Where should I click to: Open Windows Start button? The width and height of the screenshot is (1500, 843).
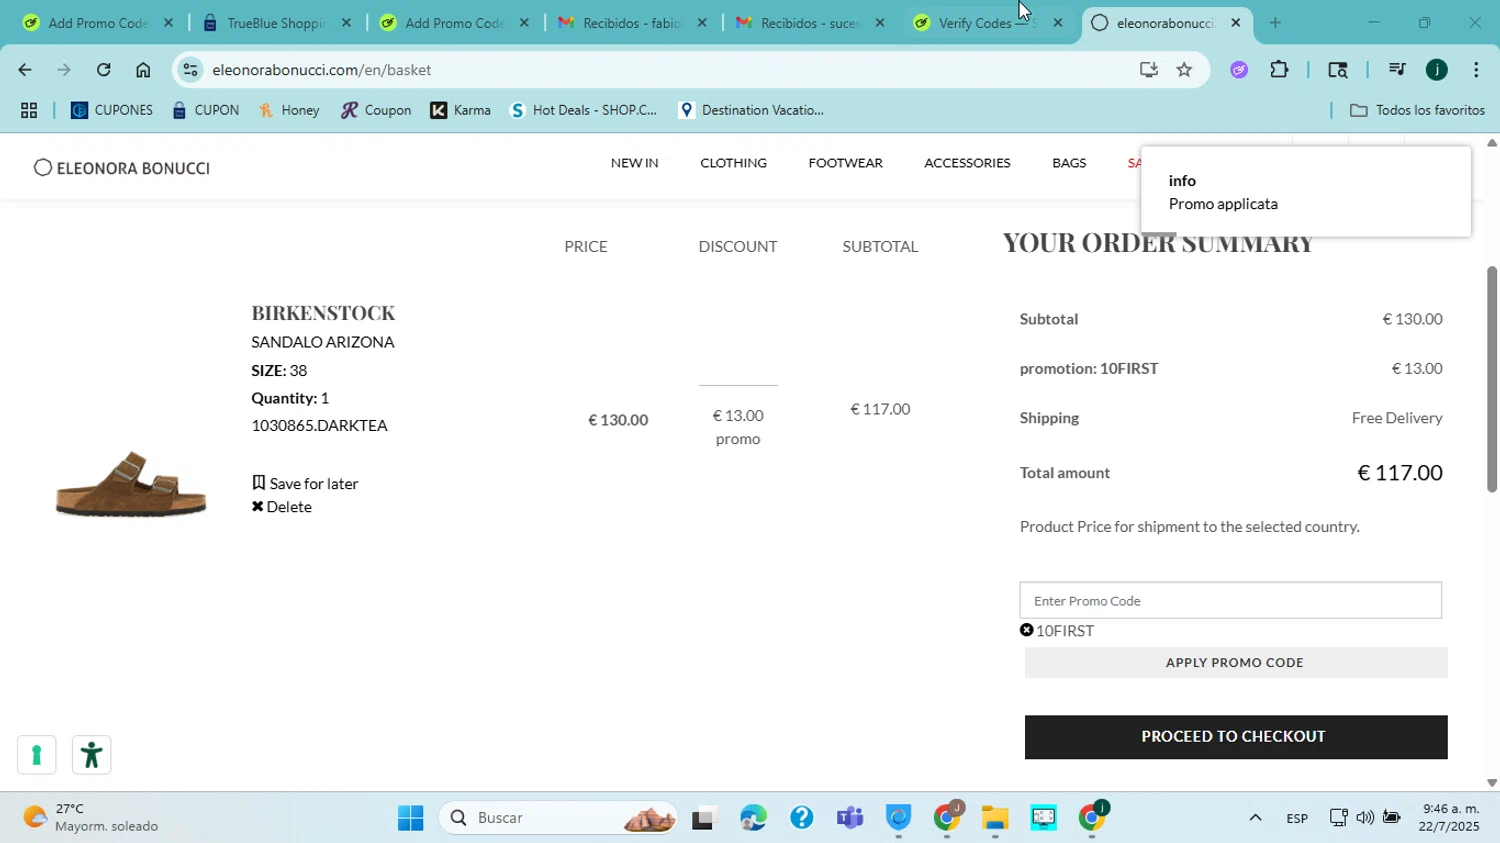(x=410, y=818)
